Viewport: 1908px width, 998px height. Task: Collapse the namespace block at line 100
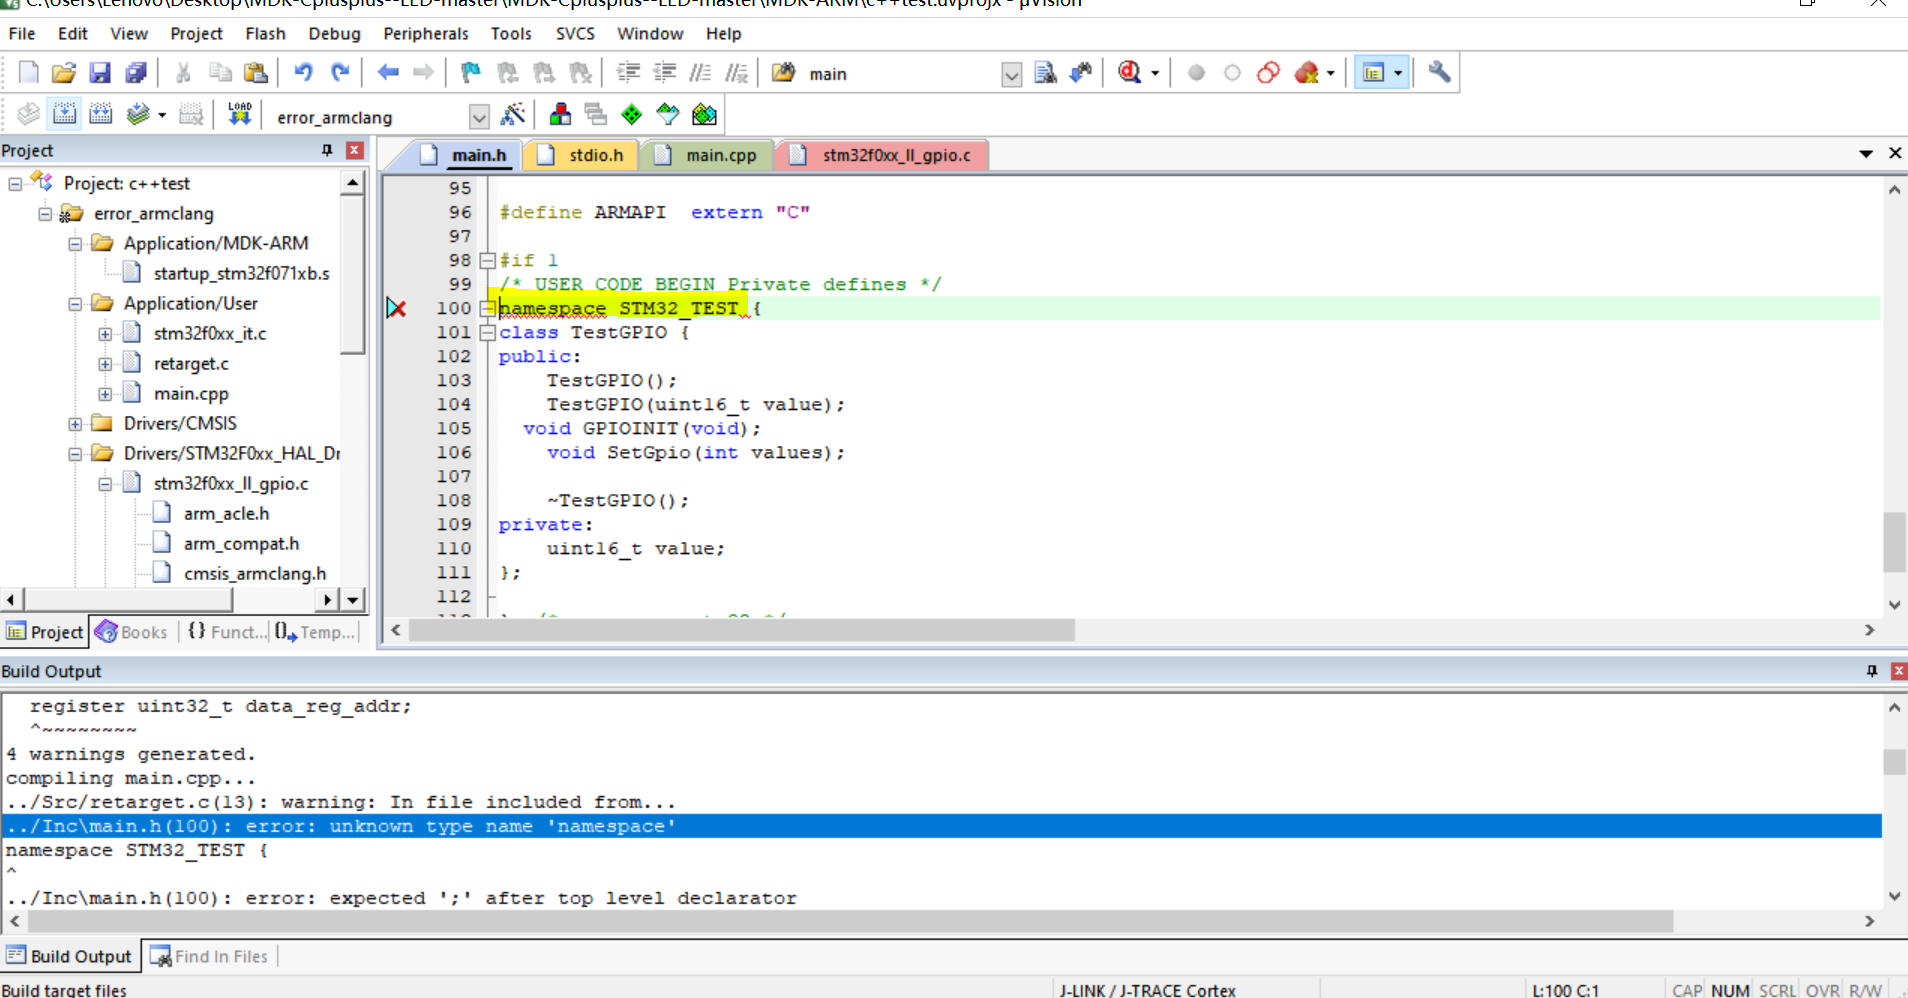(487, 308)
